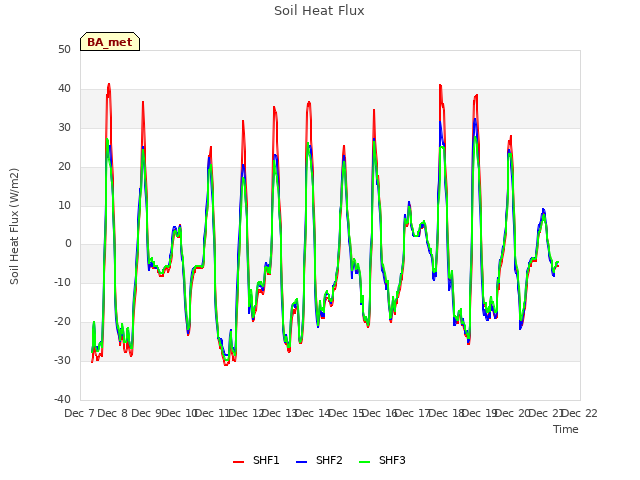
Task: Click the BA_met annotation label
Action: [110, 42]
